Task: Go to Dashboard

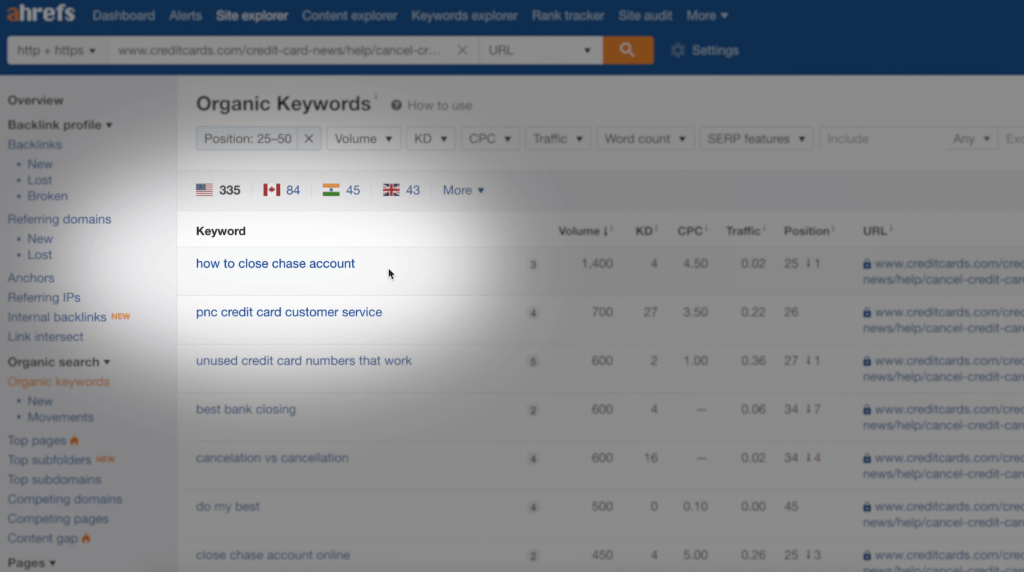Action: coord(123,15)
